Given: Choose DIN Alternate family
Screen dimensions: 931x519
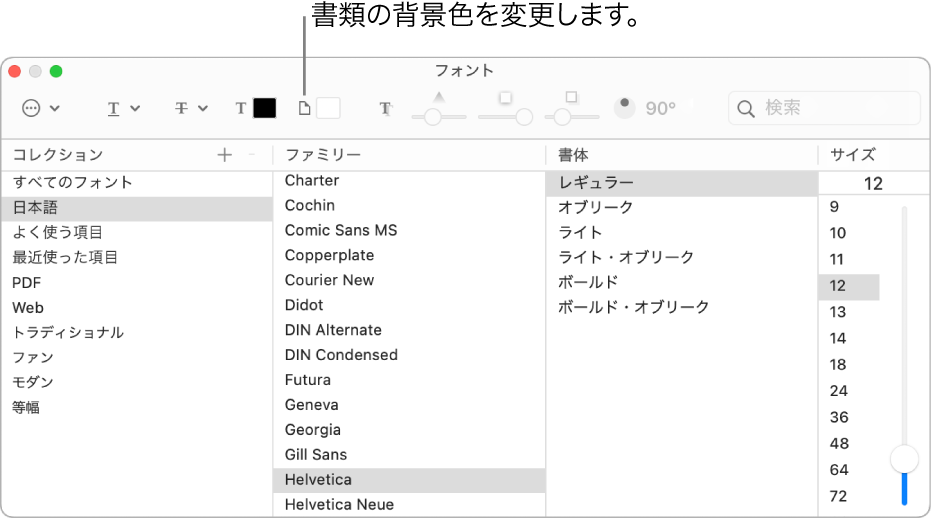Looking at the screenshot, I should click(409, 330).
